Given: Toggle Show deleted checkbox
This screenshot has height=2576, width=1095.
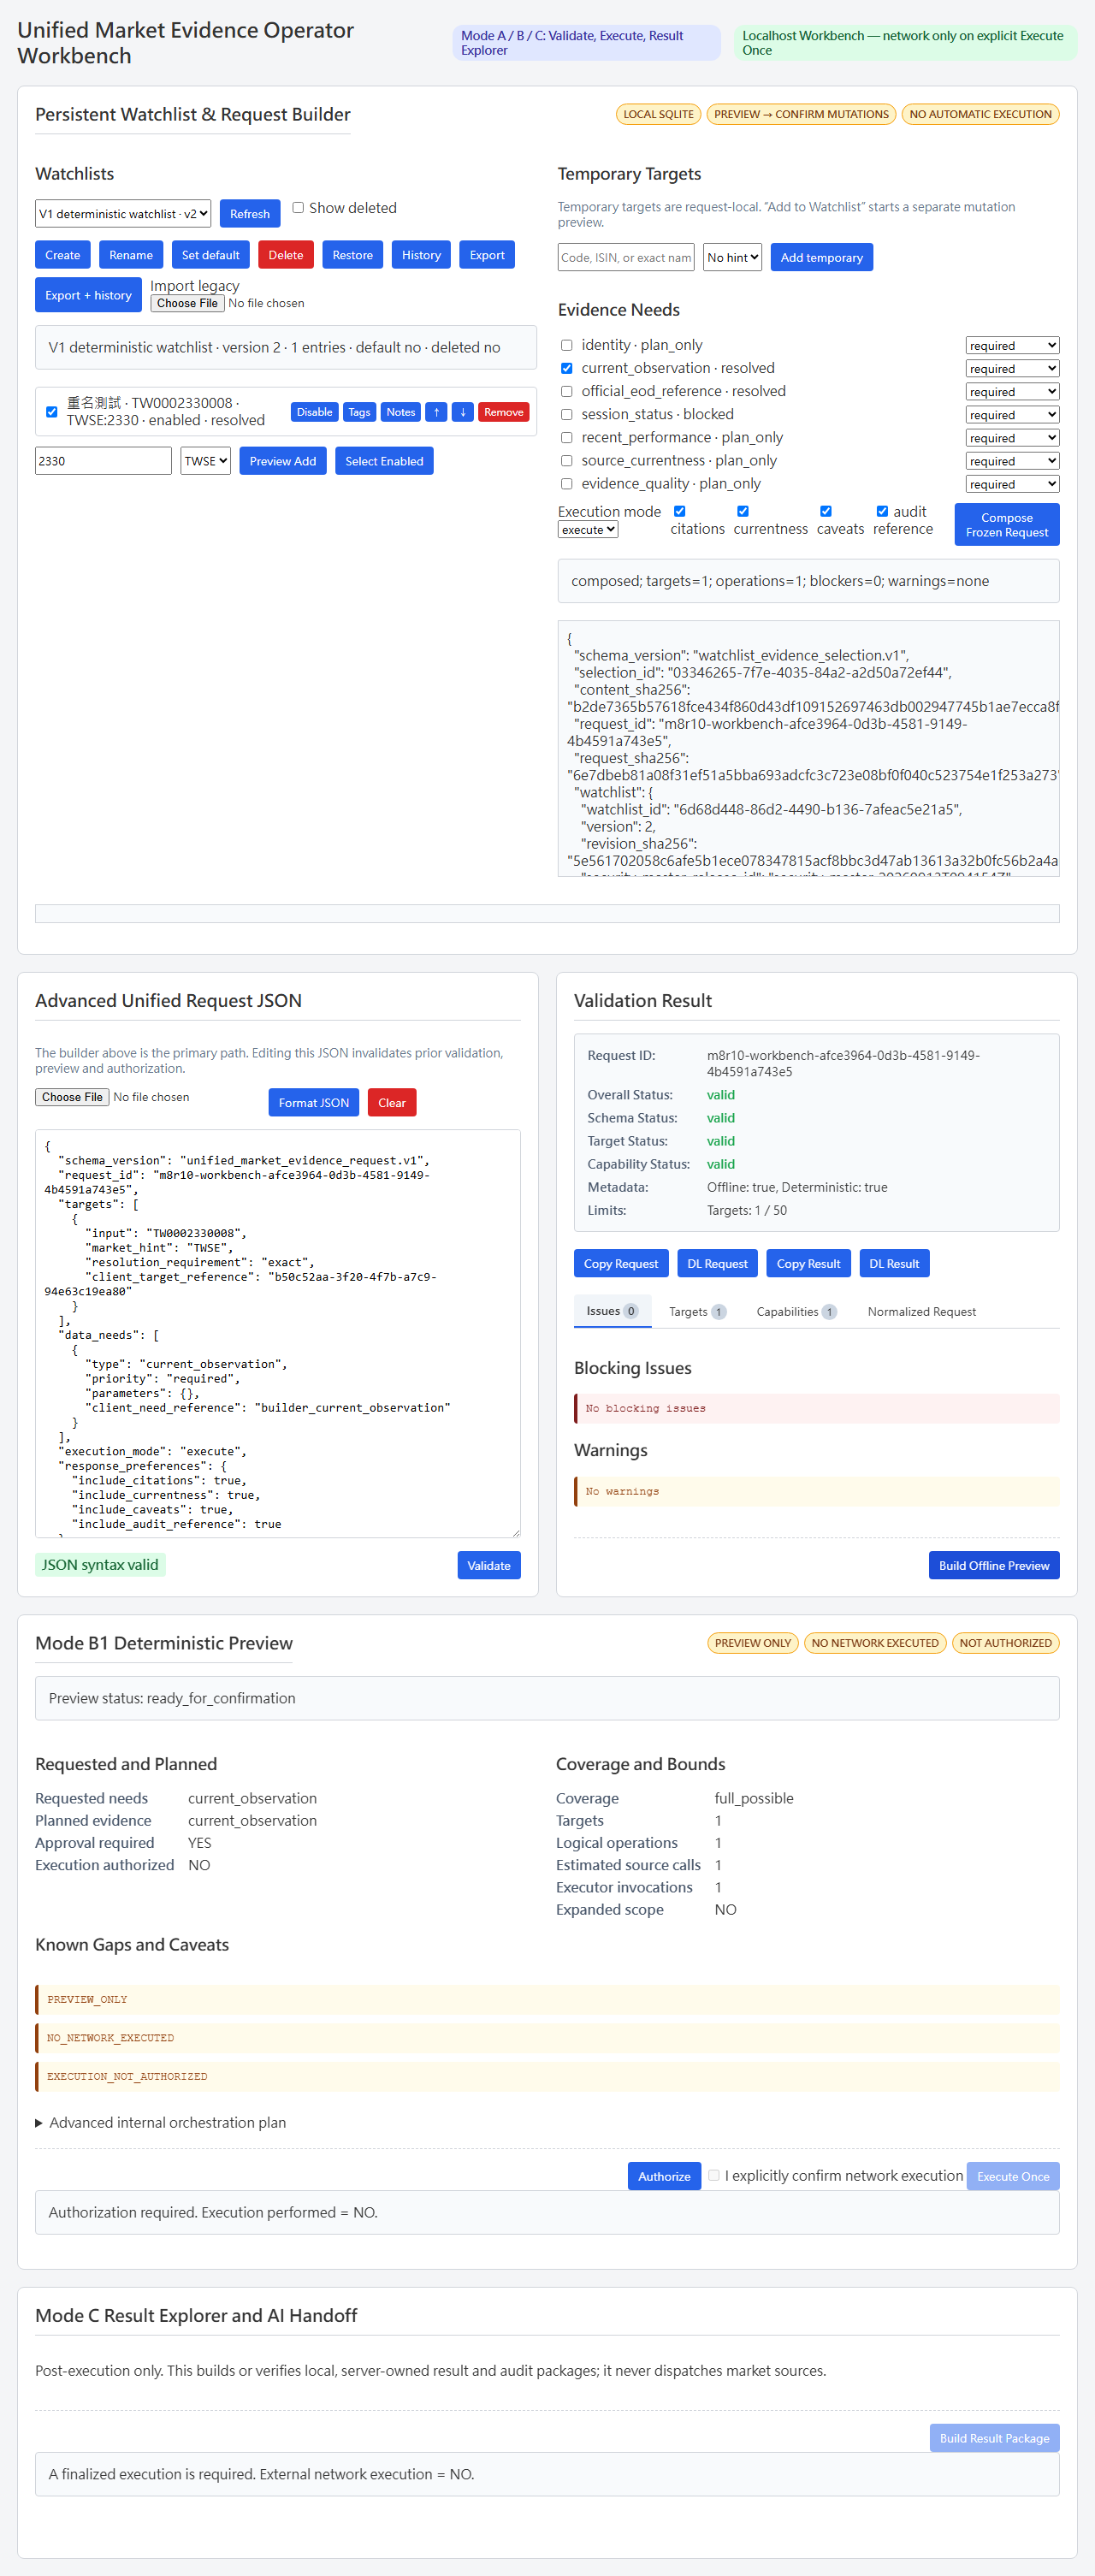Looking at the screenshot, I should click(x=298, y=208).
